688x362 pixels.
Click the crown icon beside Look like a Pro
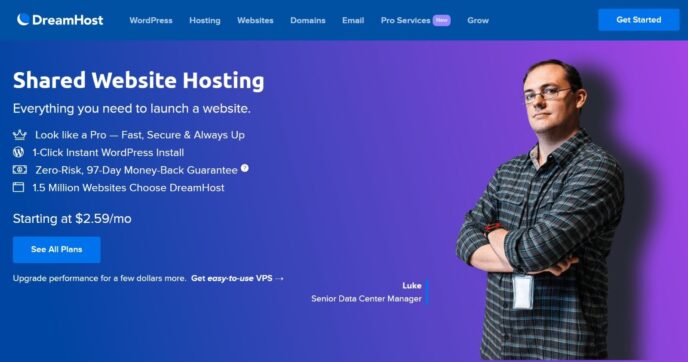(x=19, y=135)
